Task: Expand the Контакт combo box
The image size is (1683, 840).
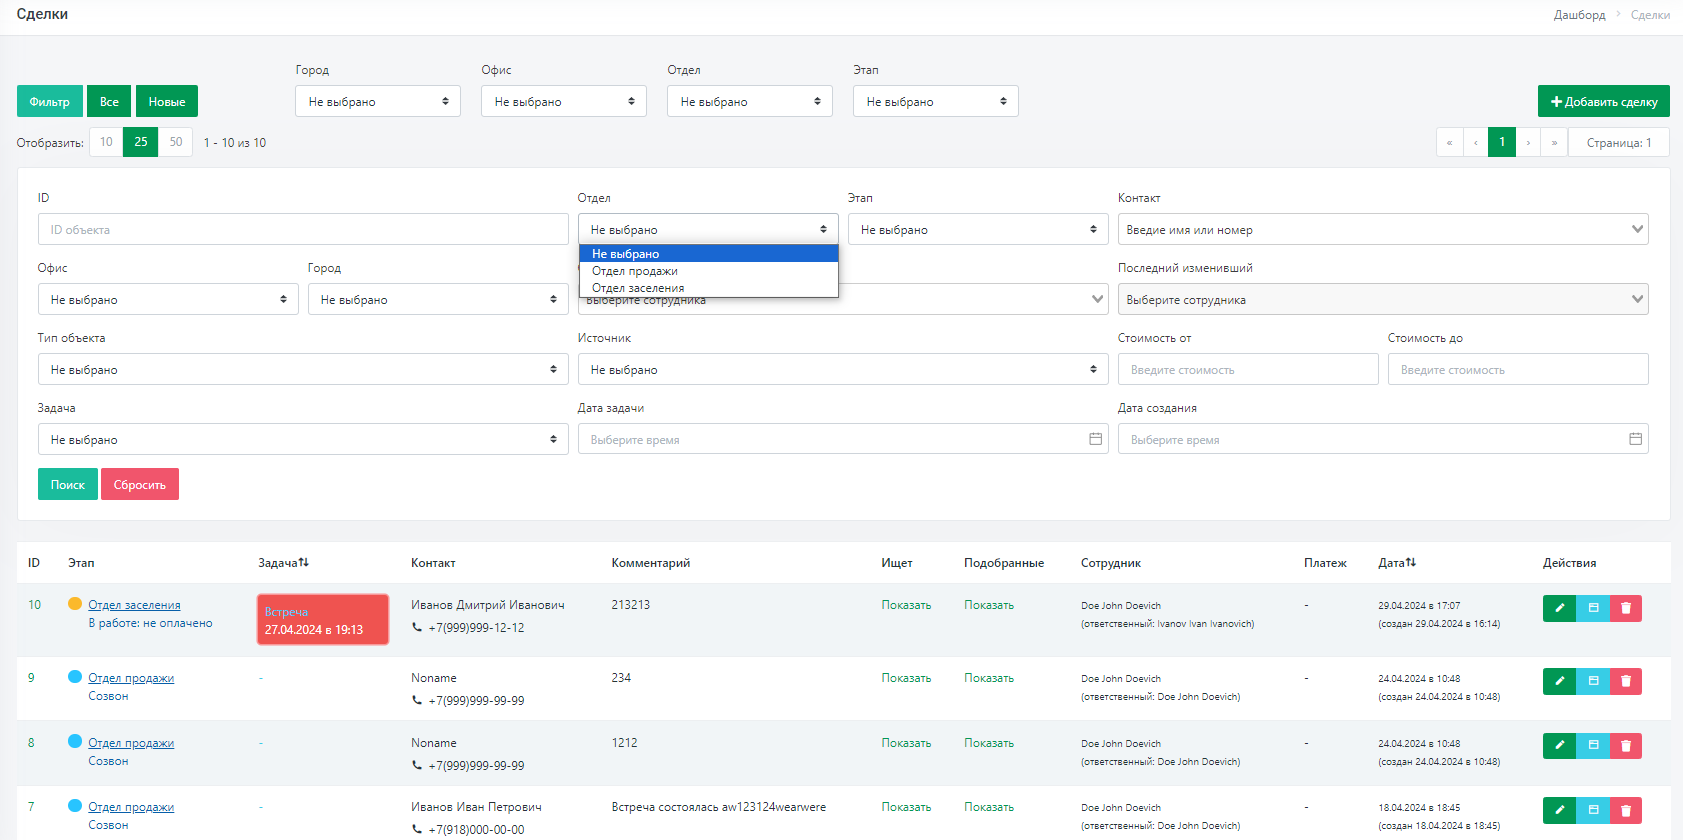Action: pyautogui.click(x=1383, y=229)
